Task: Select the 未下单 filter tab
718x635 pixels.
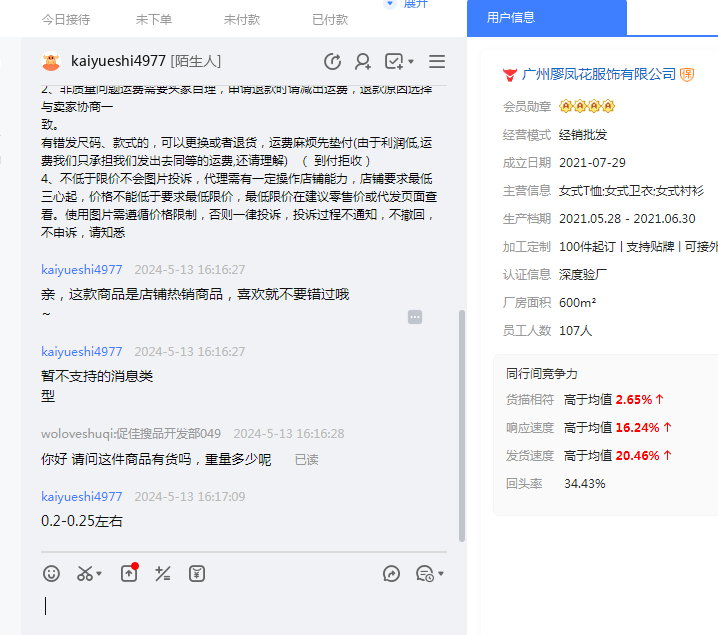Action: (154, 19)
